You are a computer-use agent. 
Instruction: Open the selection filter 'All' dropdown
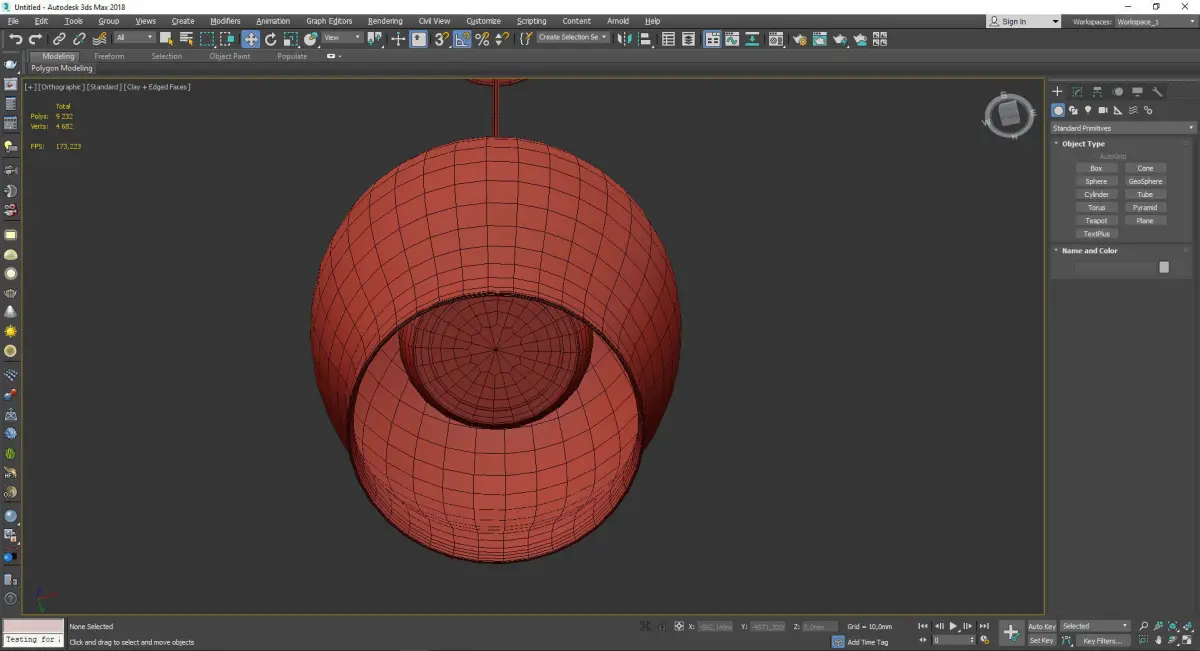pyautogui.click(x=135, y=38)
